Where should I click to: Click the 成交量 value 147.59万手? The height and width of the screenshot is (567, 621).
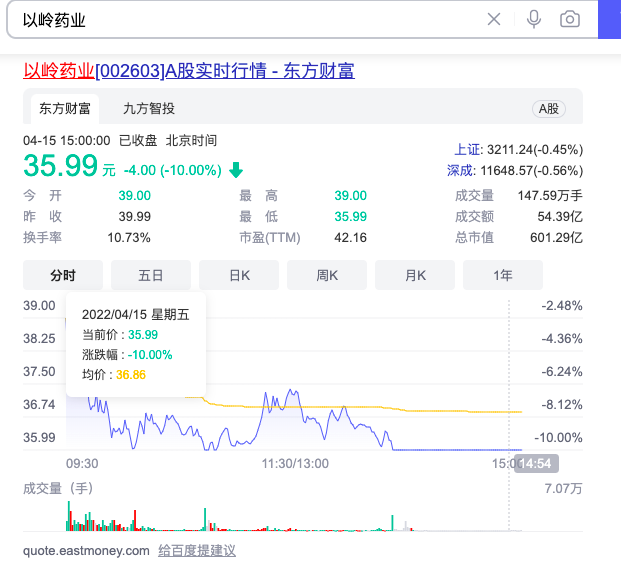point(550,196)
